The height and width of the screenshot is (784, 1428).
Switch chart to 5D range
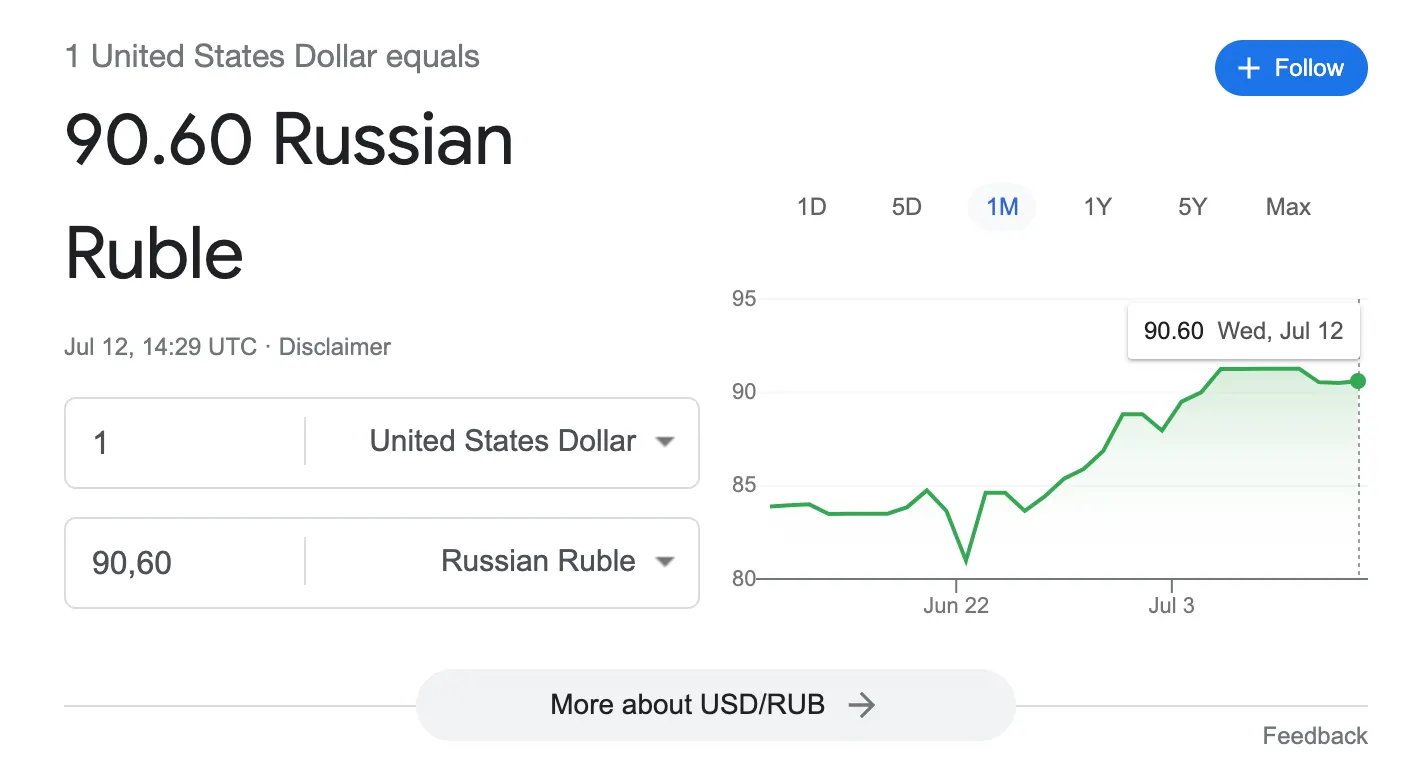[x=906, y=207]
